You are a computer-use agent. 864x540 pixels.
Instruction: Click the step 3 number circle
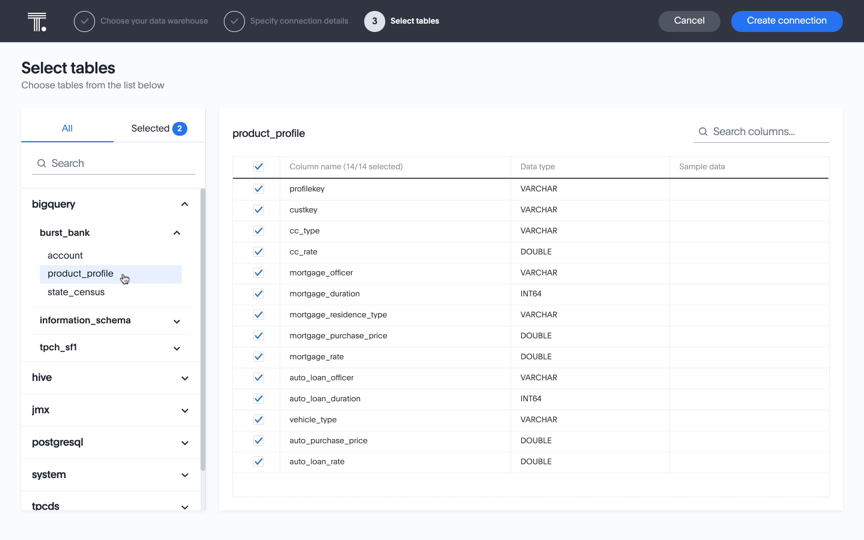374,21
